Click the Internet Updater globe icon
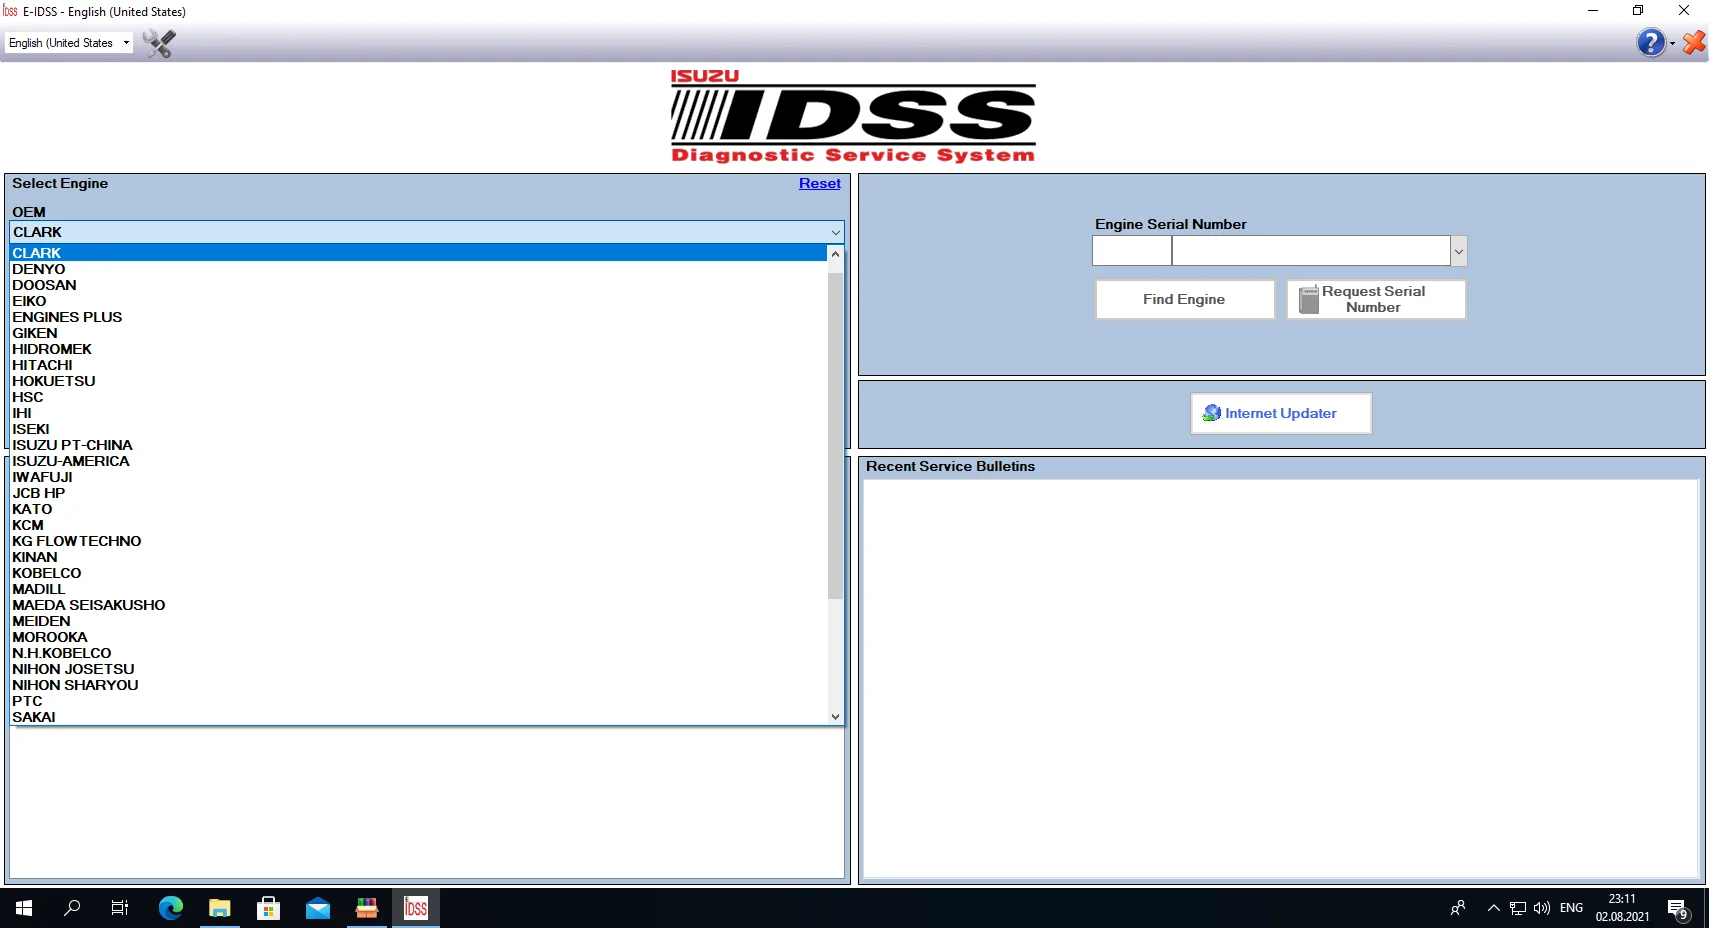Screen dimensions: 1709x928 (1212, 413)
